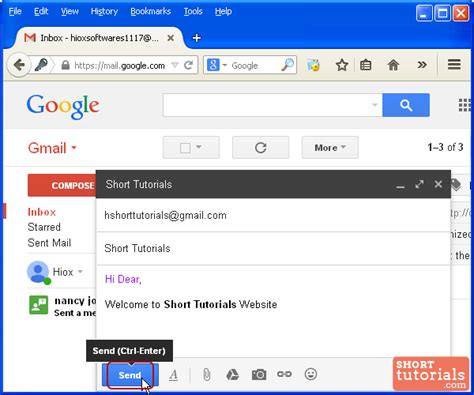
Task: Toggle the select-all checkbox
Action: click(x=185, y=148)
